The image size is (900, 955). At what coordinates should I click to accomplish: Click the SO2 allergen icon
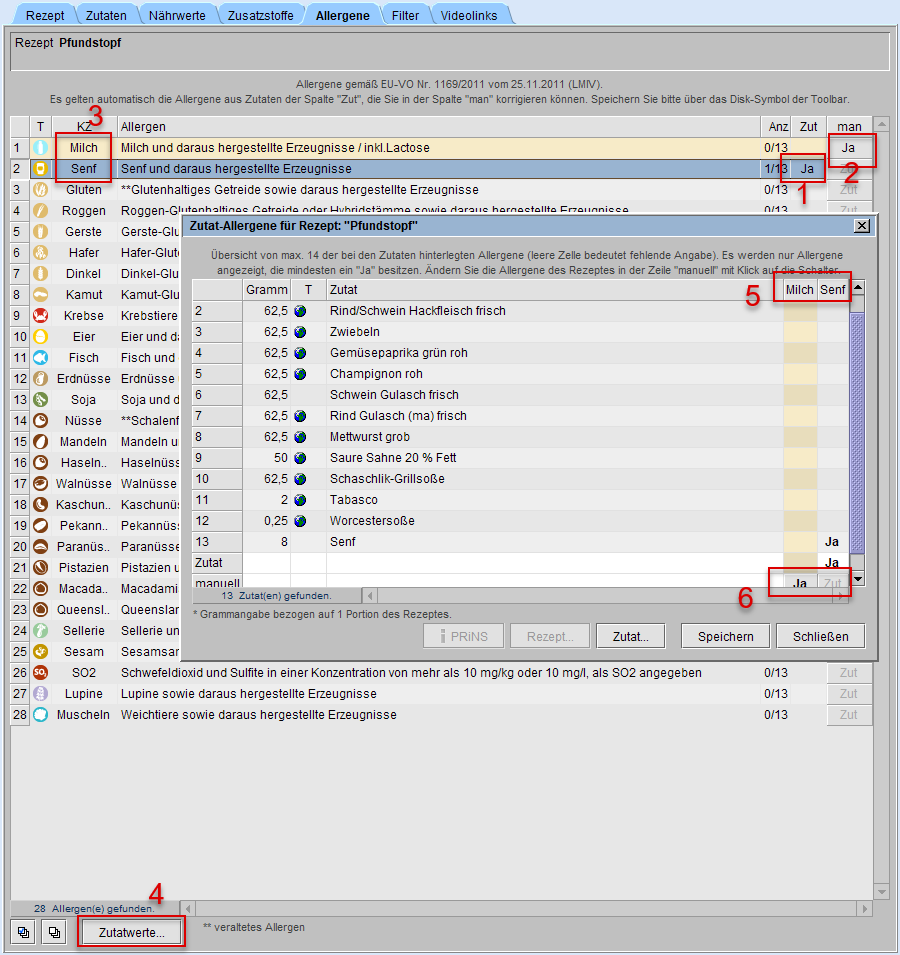point(41,673)
